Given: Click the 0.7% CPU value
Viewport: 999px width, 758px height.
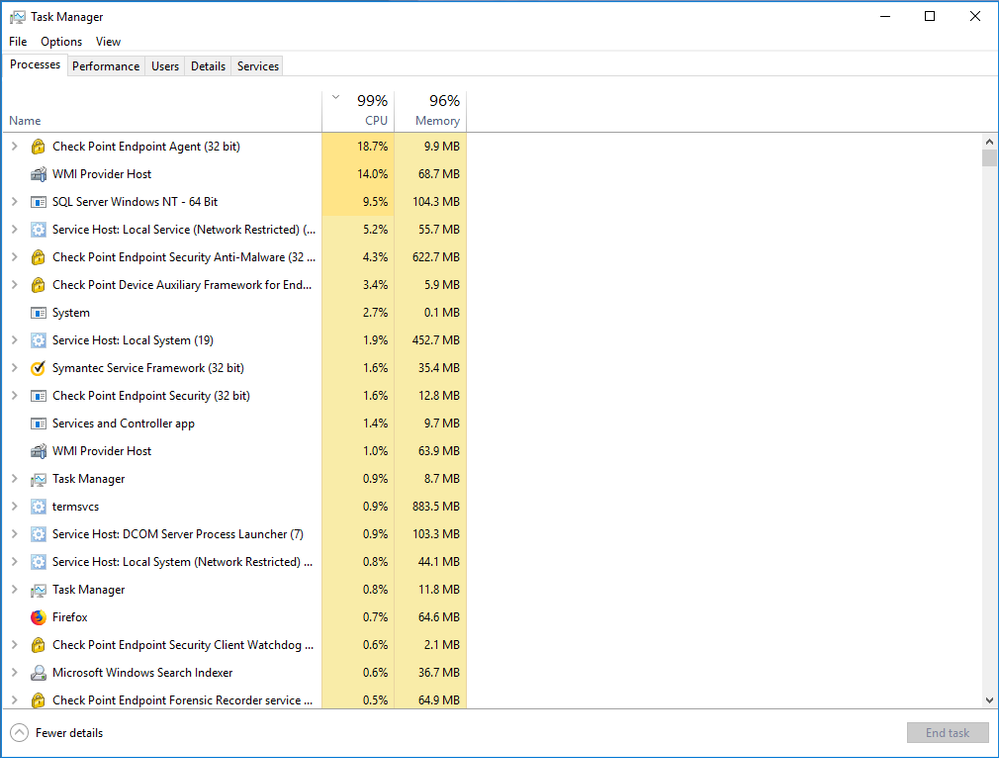Looking at the screenshot, I should [375, 617].
